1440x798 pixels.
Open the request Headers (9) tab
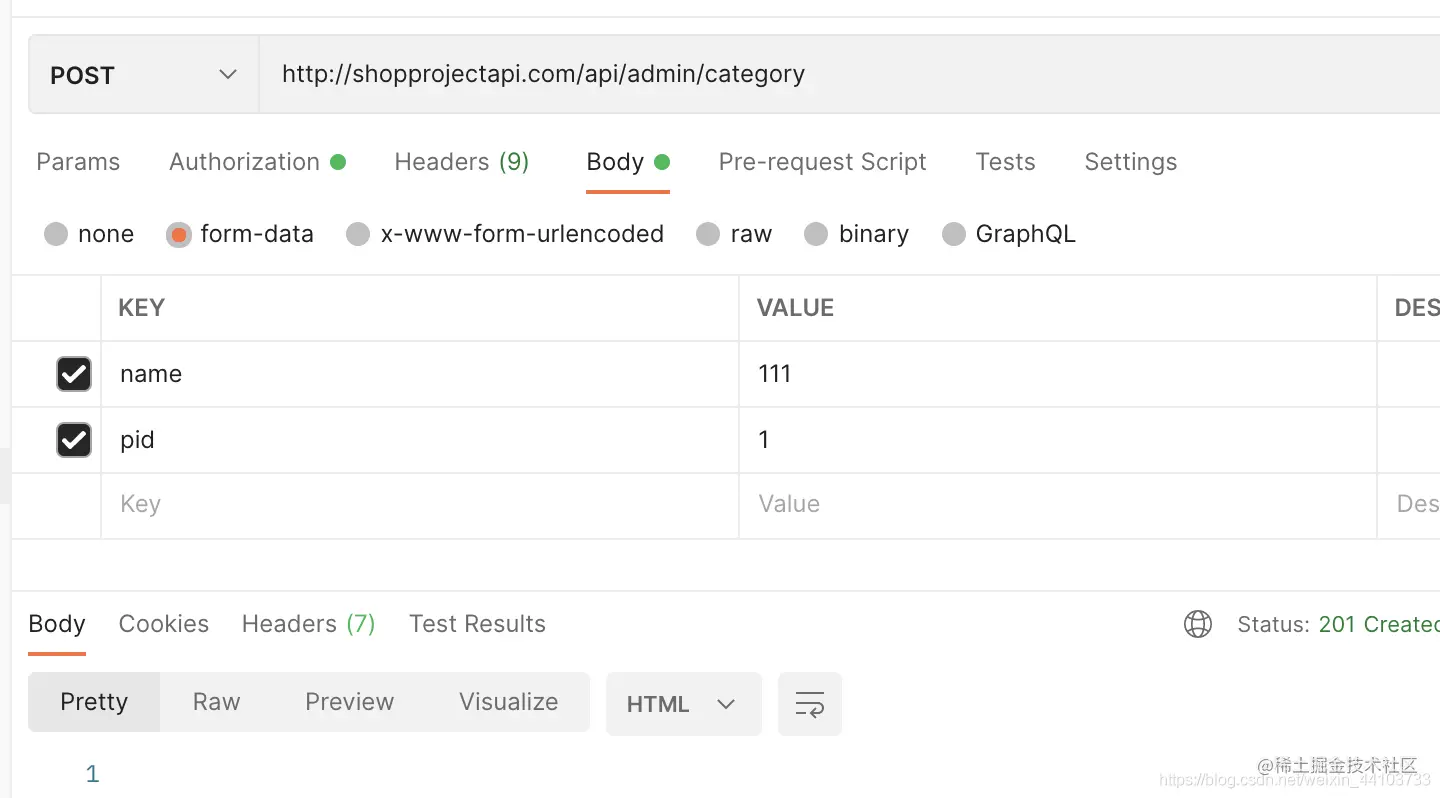(461, 162)
